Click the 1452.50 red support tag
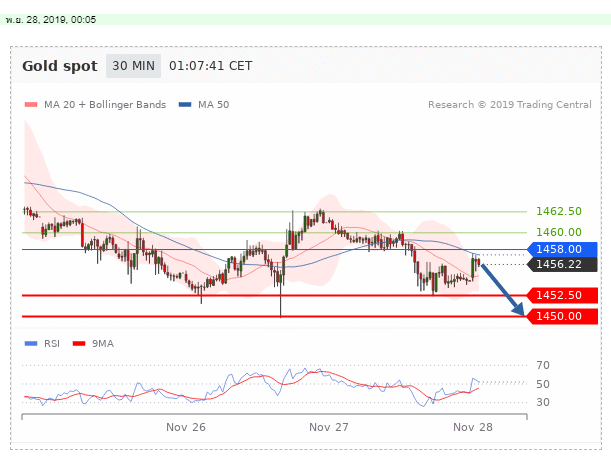Image resolution: width=611 pixels, height=459 pixels. pyautogui.click(x=562, y=295)
